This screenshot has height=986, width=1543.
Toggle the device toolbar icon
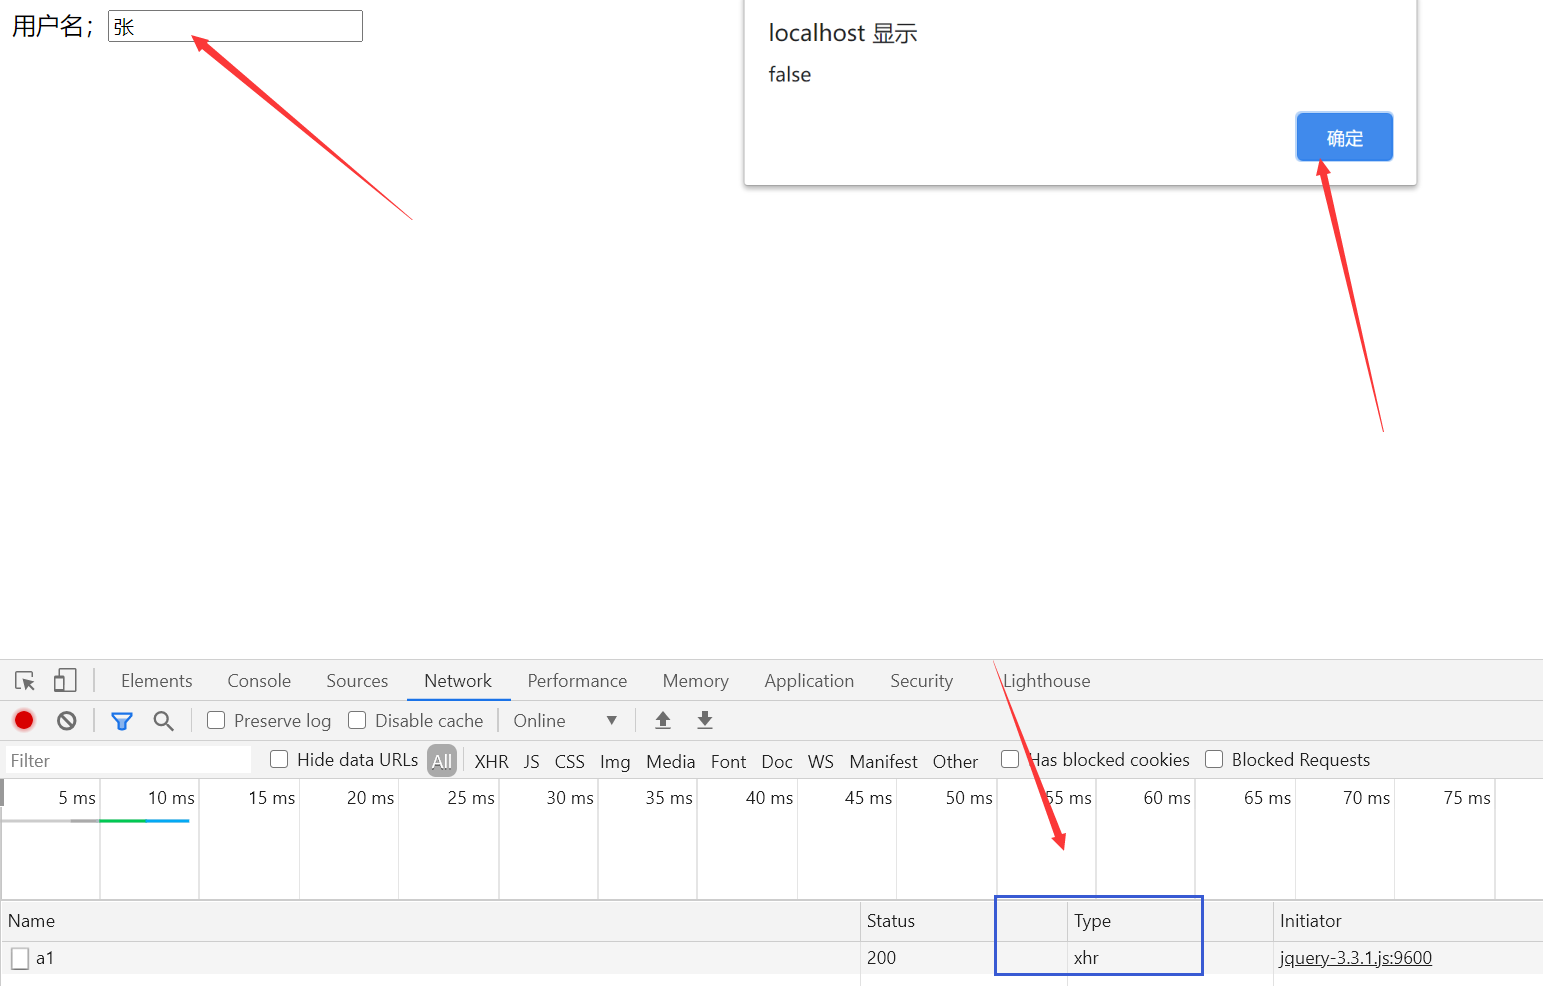65,681
